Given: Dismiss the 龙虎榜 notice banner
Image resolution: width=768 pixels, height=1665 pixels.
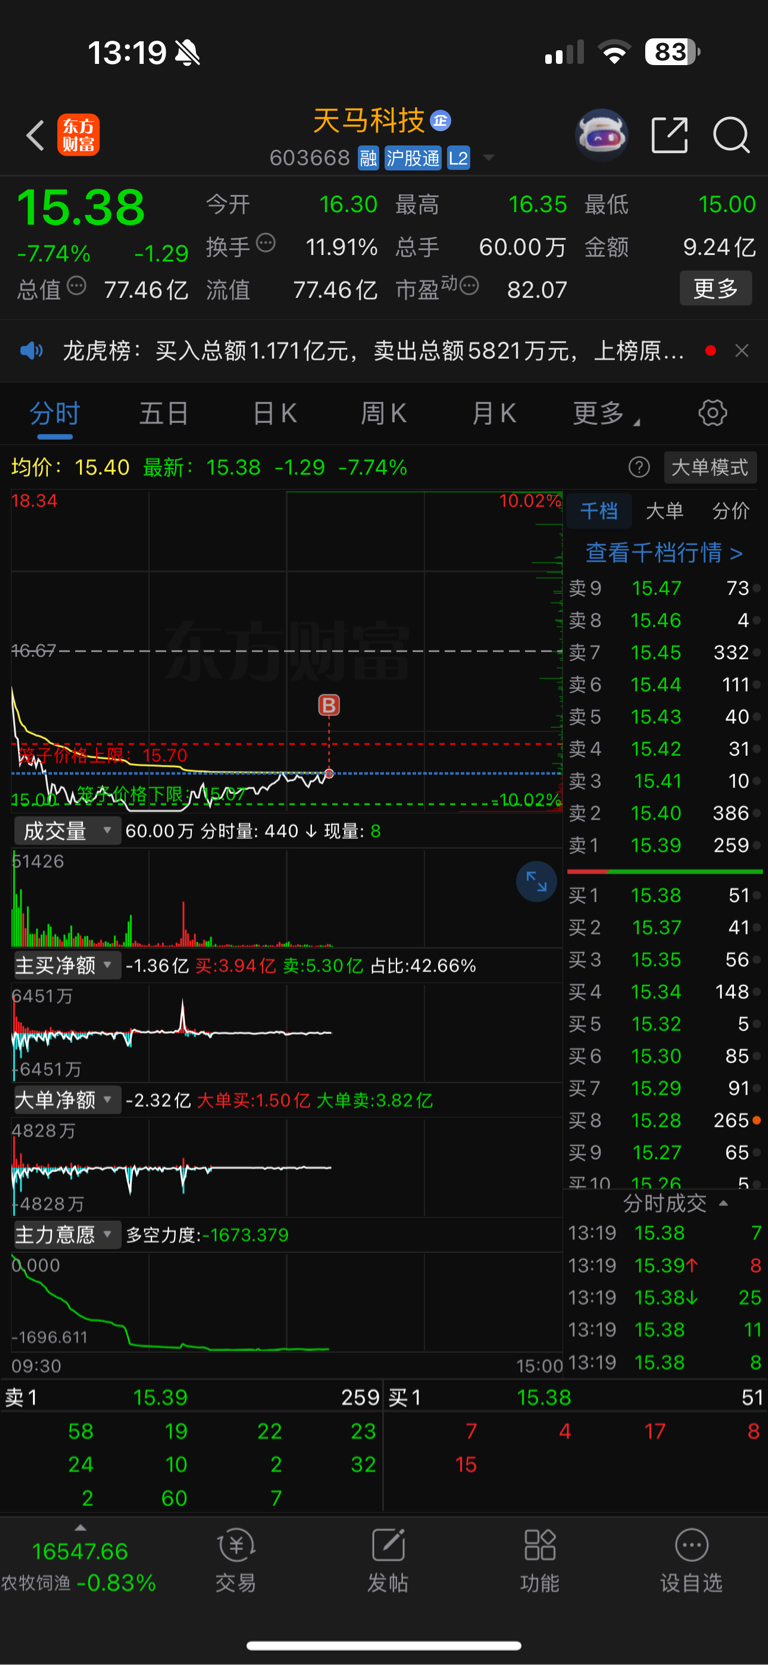Looking at the screenshot, I should point(741,351).
